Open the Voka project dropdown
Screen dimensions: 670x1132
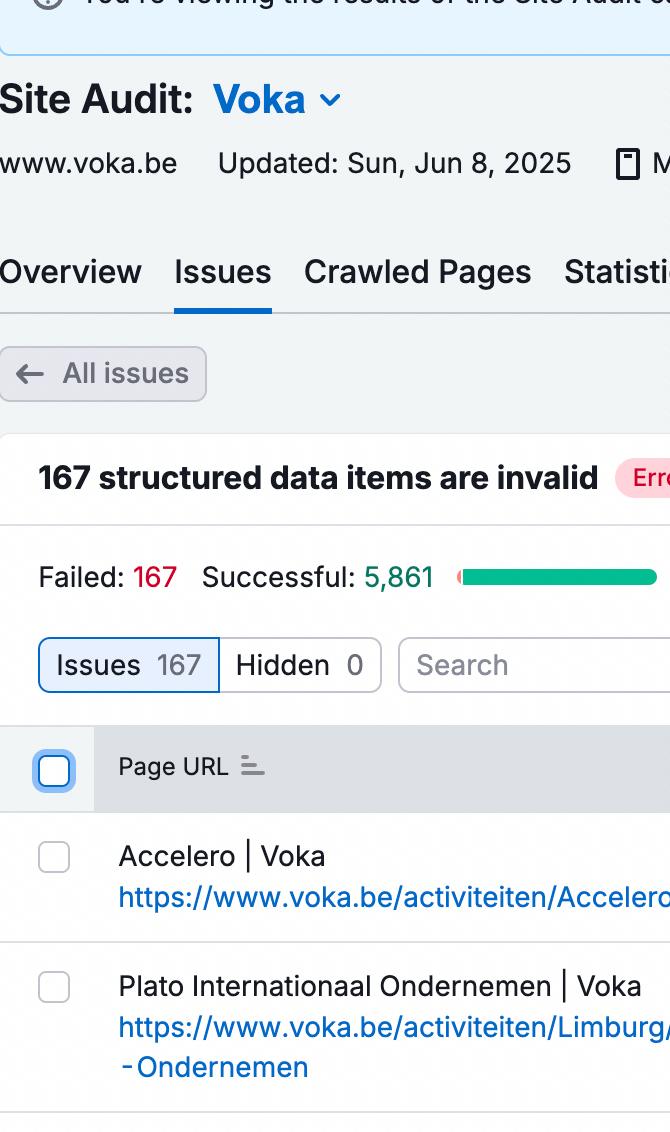[259, 100]
